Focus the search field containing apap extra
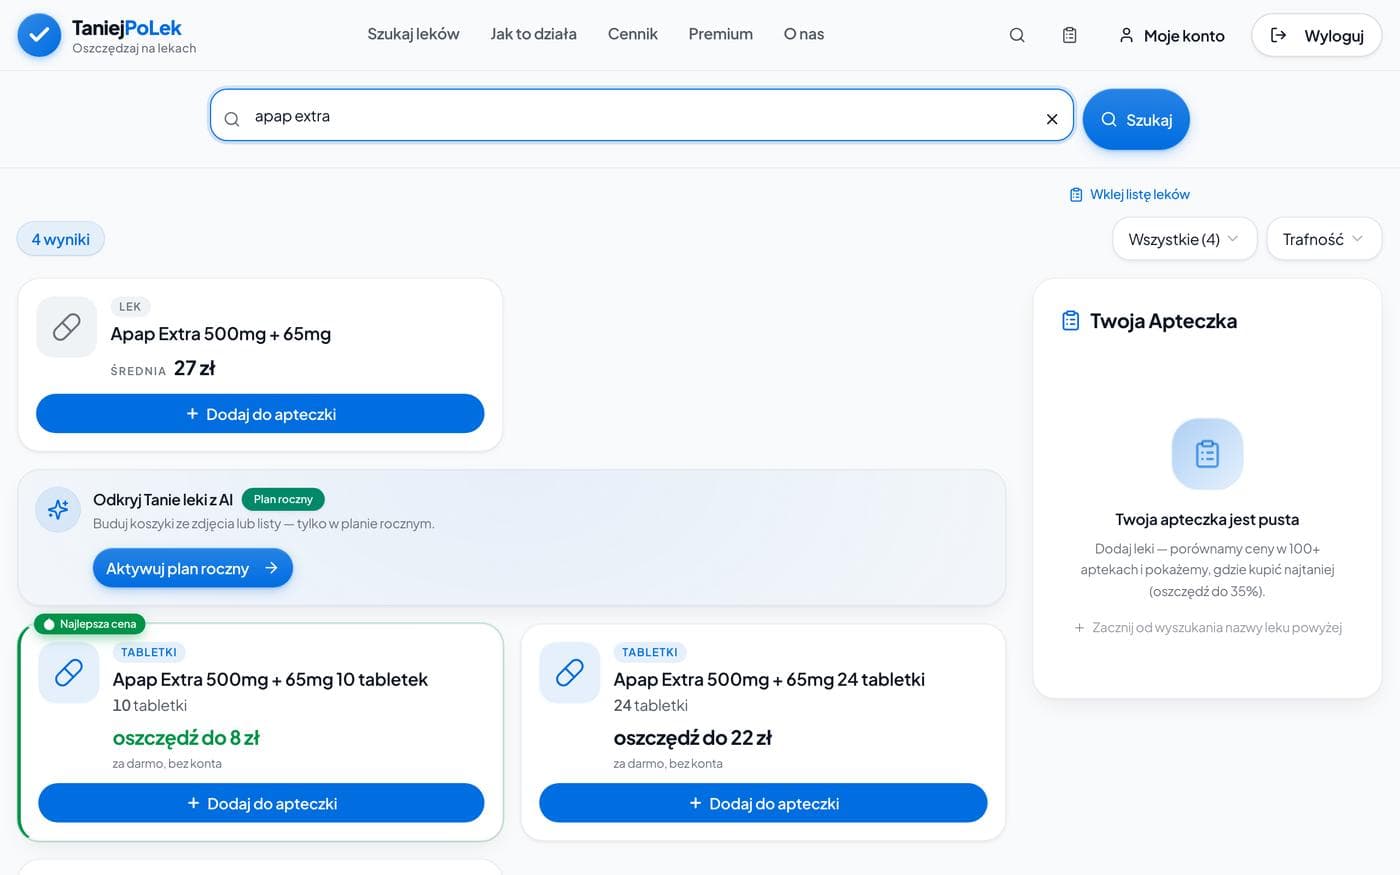 642,116
